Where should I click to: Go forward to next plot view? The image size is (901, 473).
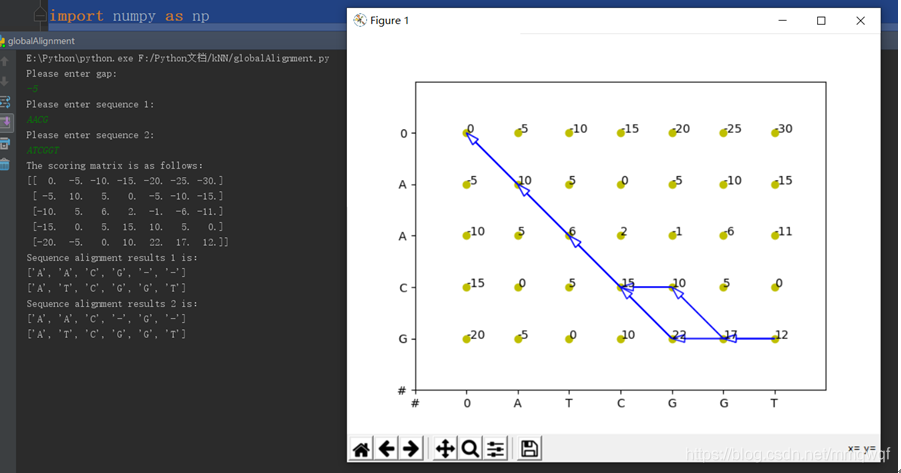coord(411,449)
